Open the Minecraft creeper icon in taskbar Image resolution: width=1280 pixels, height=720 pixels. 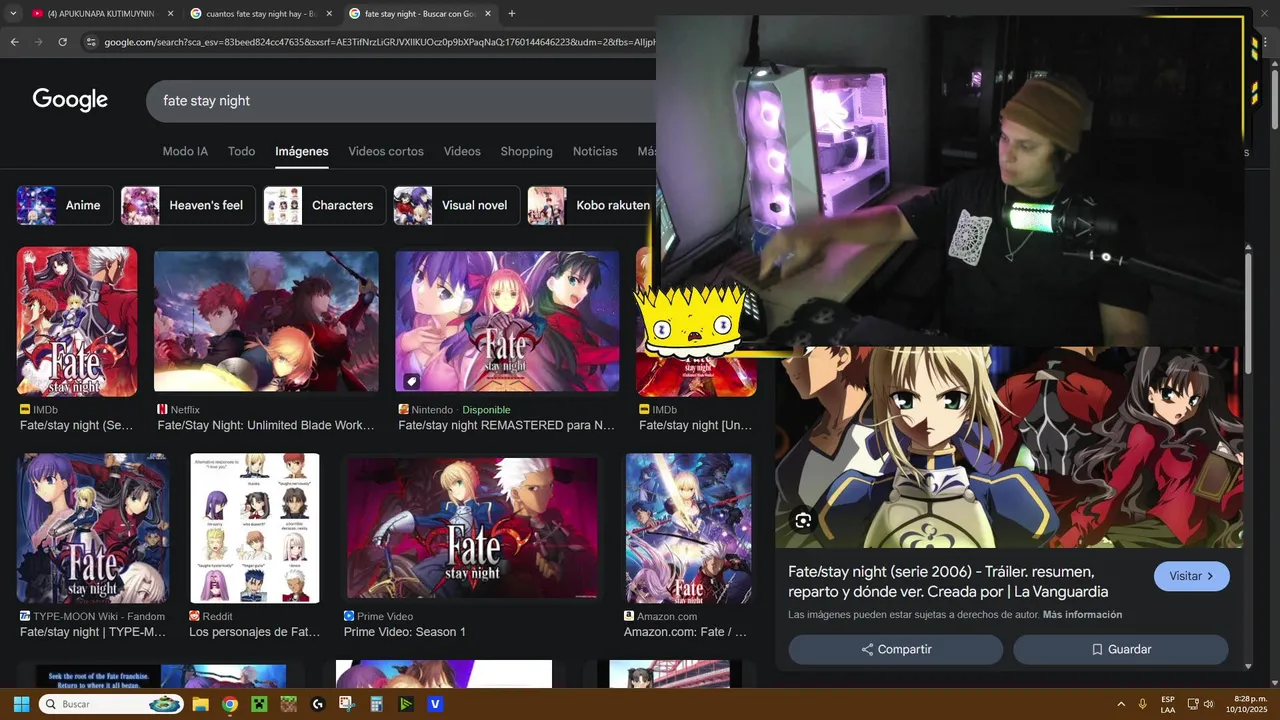point(259,704)
